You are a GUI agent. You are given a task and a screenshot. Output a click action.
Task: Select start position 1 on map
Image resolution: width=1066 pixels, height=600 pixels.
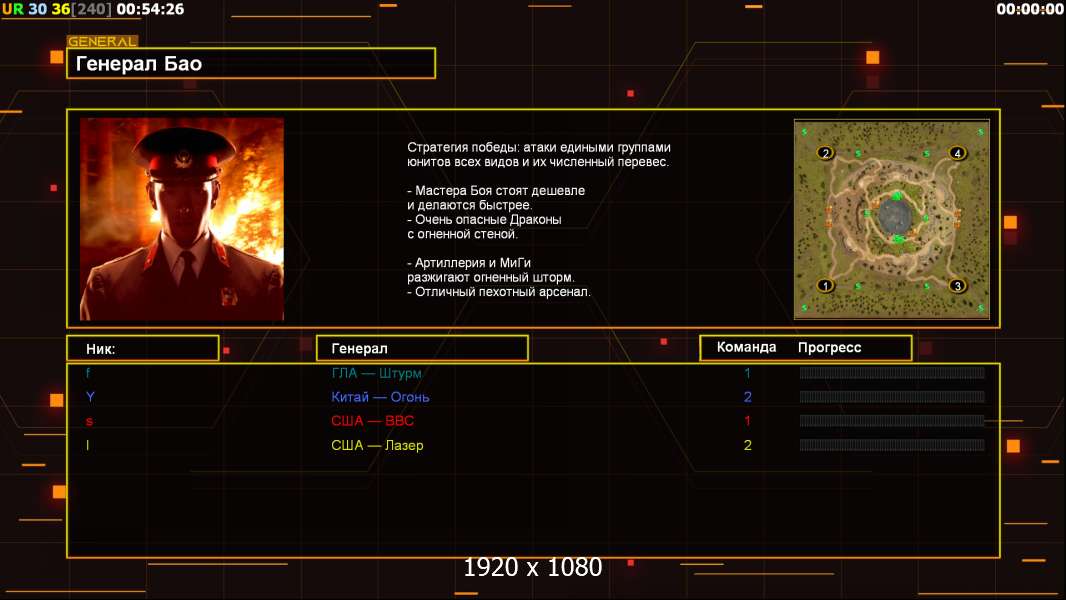pos(825,285)
